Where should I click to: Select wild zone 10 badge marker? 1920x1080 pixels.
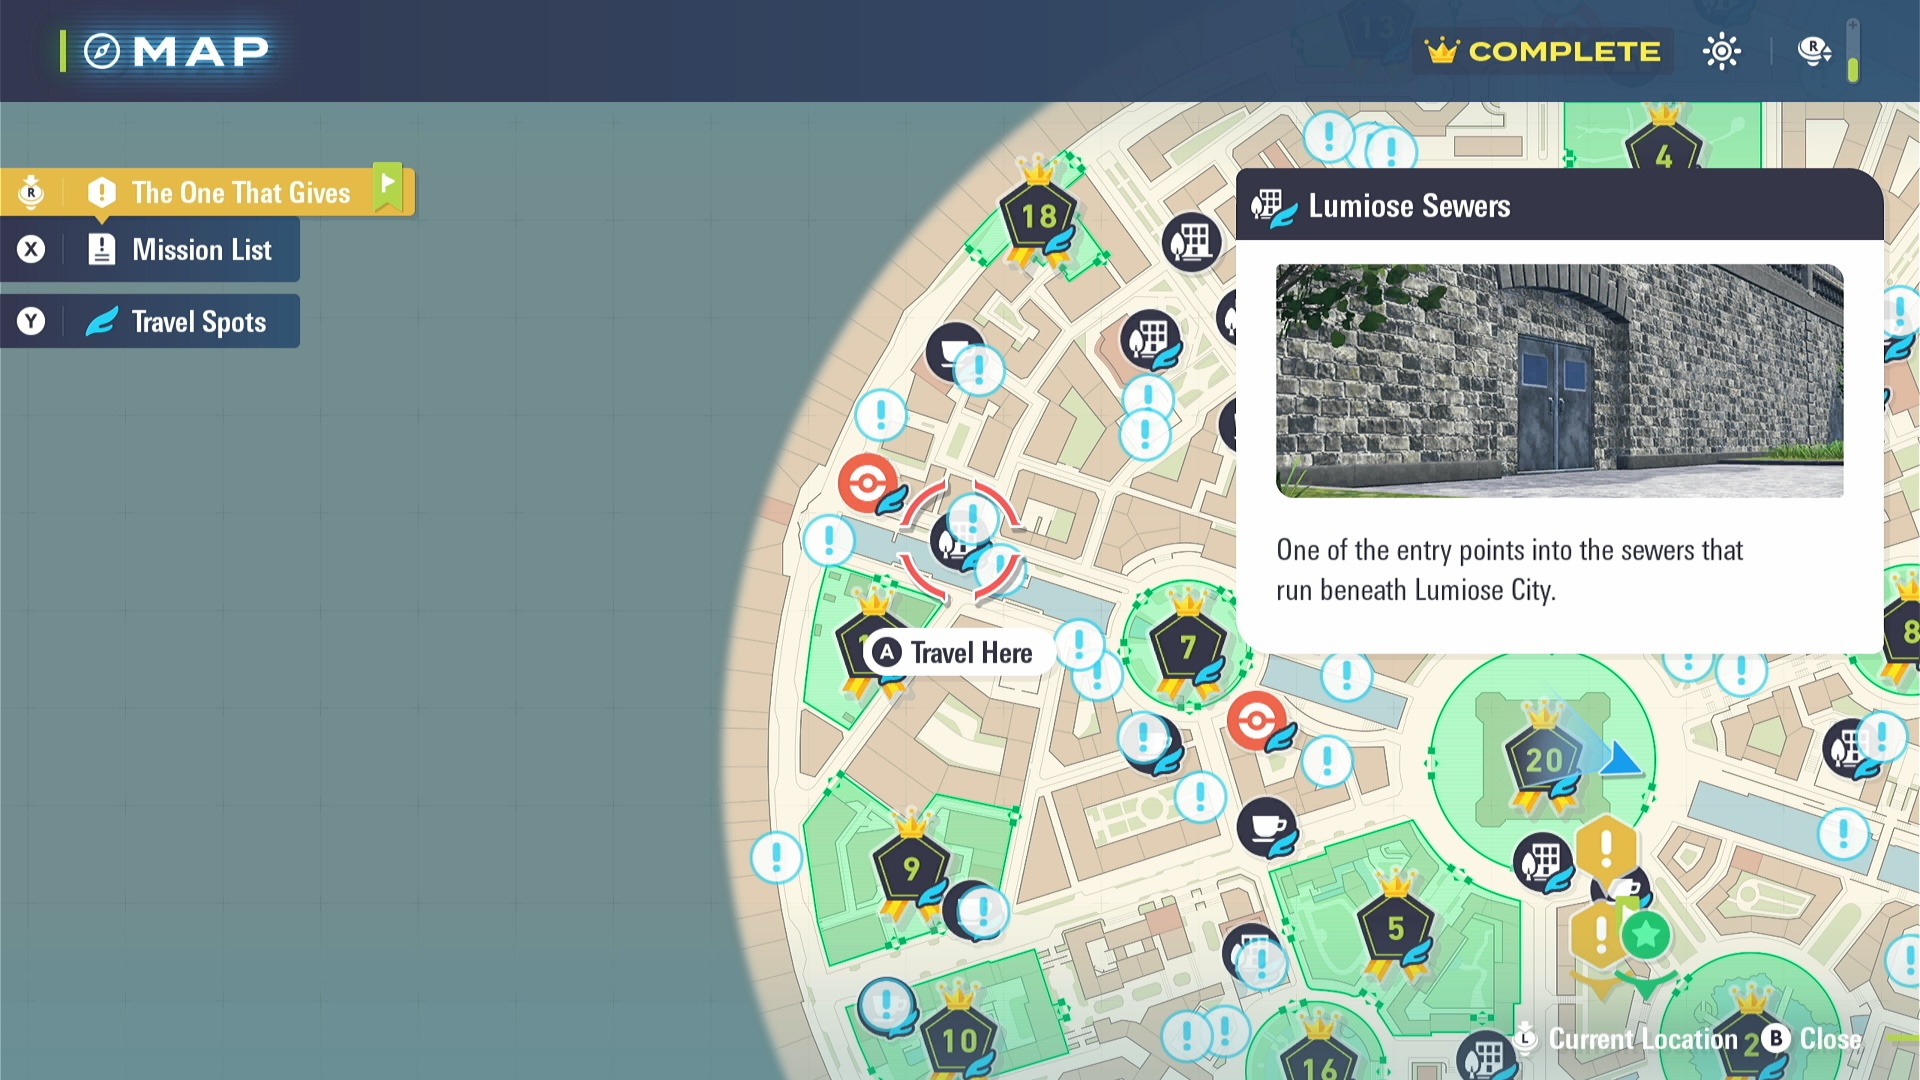click(x=958, y=1040)
